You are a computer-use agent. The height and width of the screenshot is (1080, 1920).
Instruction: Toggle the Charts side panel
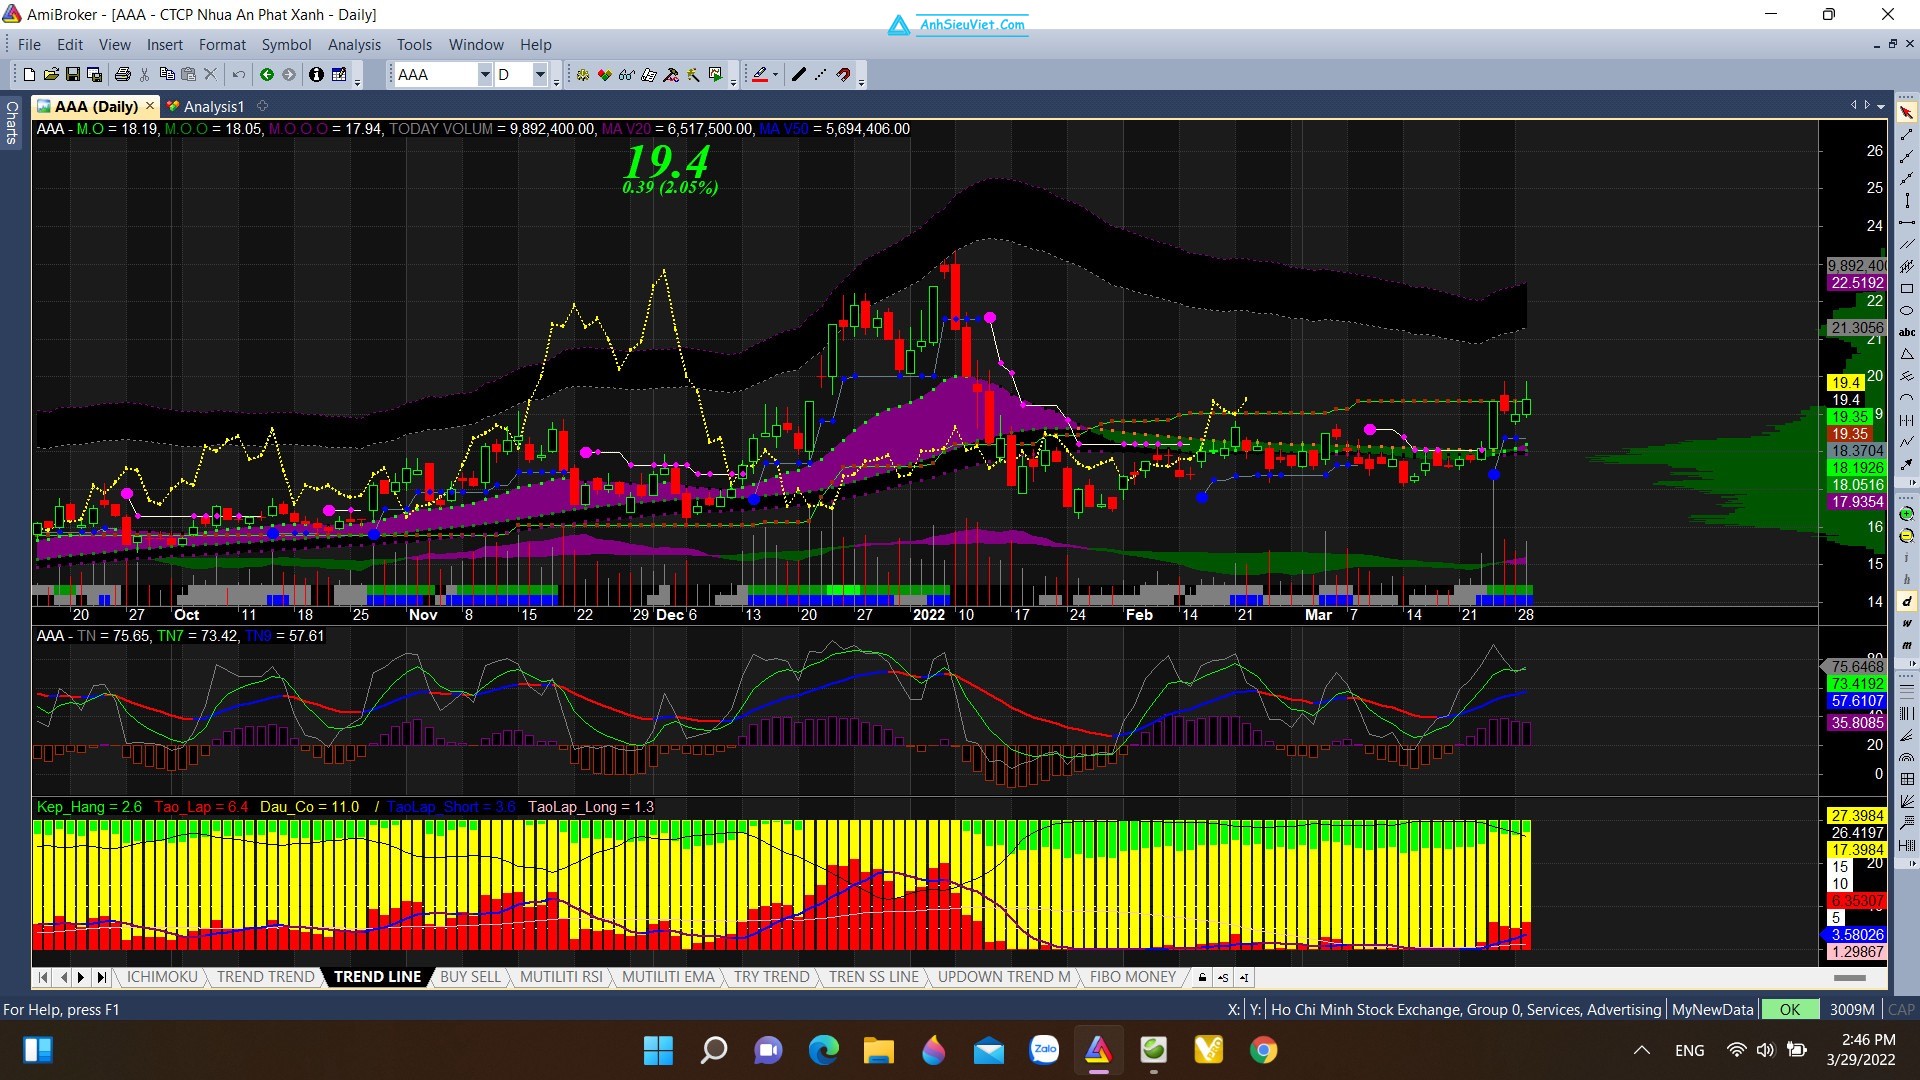12,122
